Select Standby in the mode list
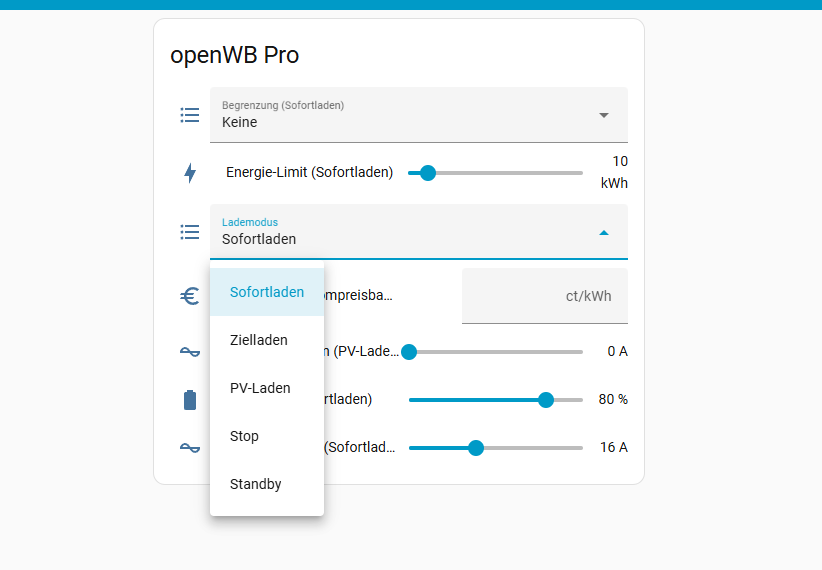 click(267, 484)
